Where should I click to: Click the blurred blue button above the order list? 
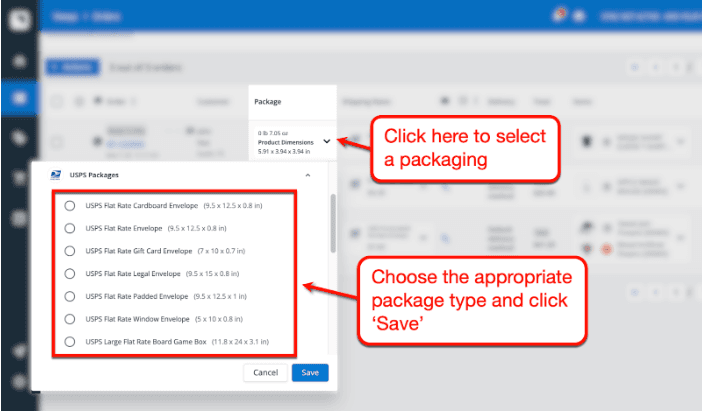pyautogui.click(x=73, y=67)
